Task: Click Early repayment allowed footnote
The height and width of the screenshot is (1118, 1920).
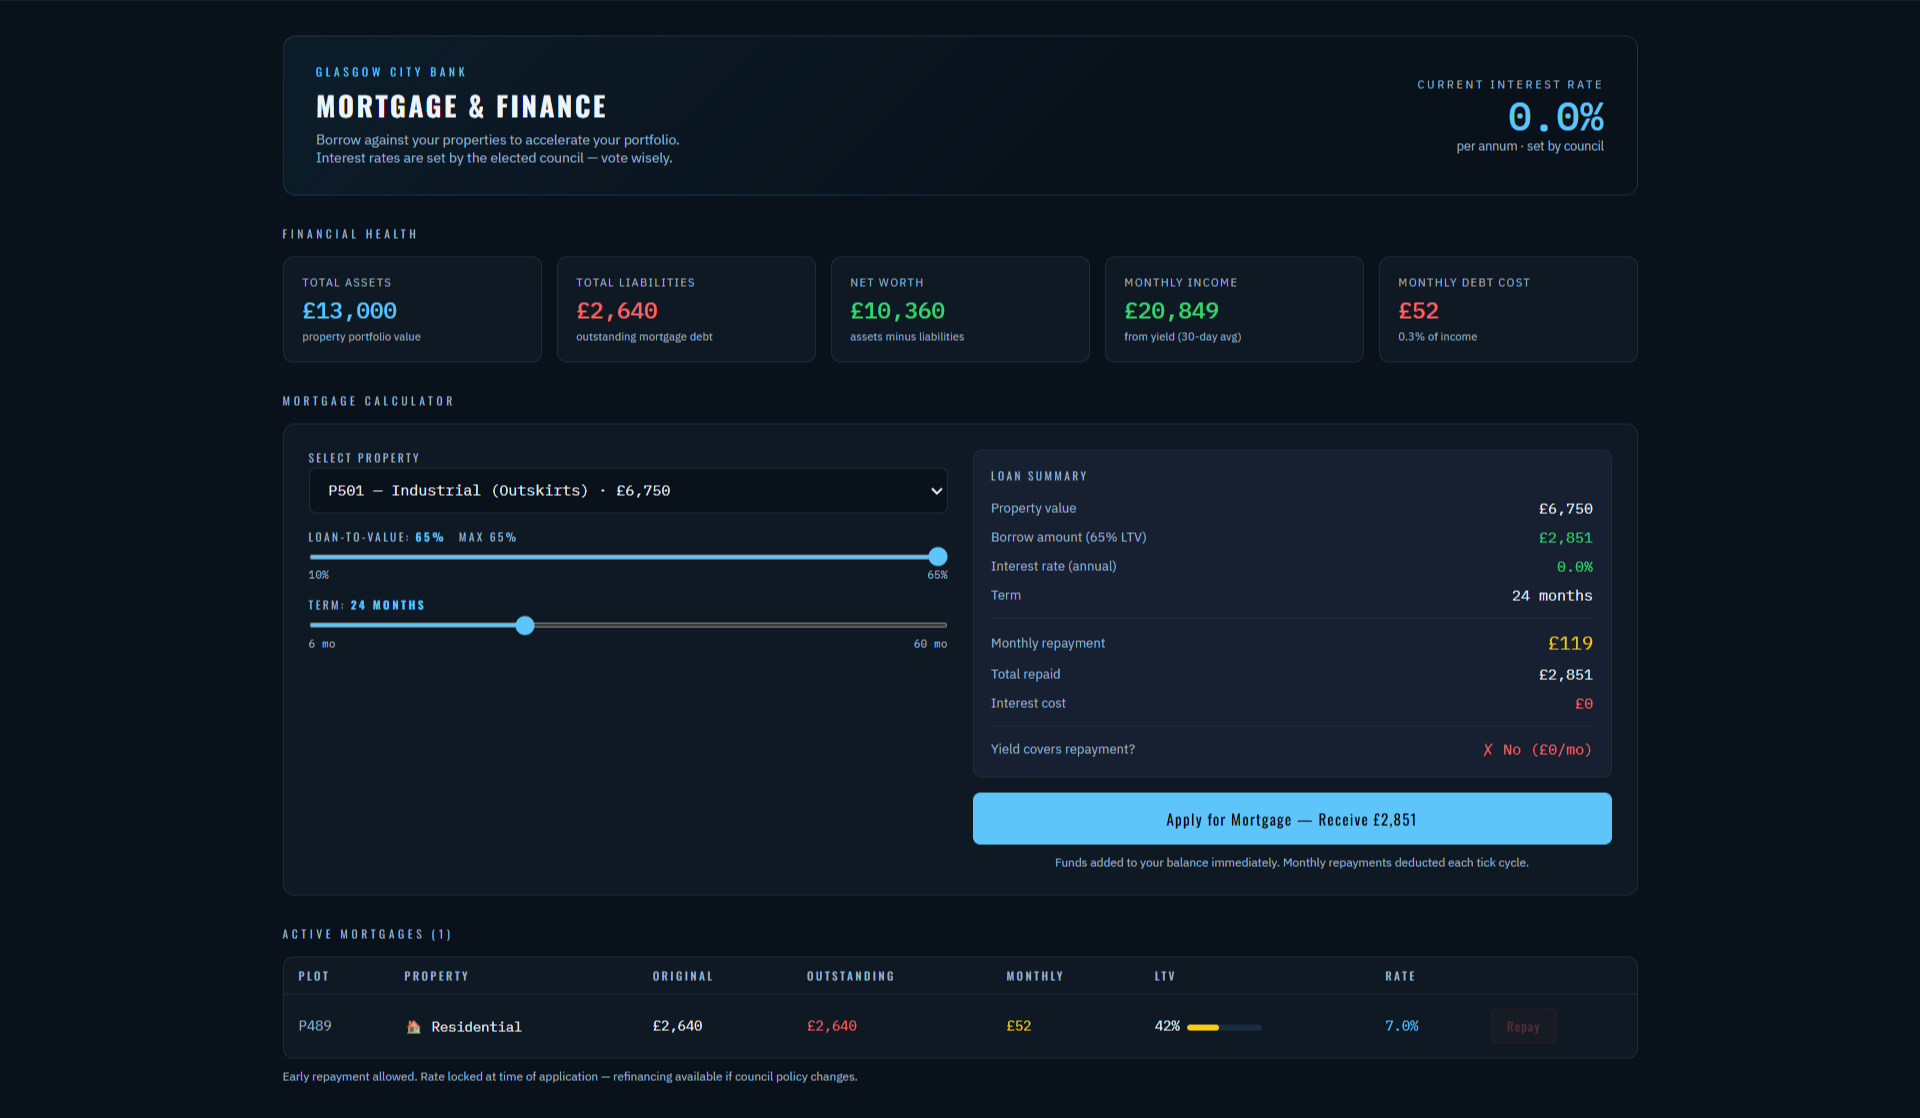Action: (570, 1077)
